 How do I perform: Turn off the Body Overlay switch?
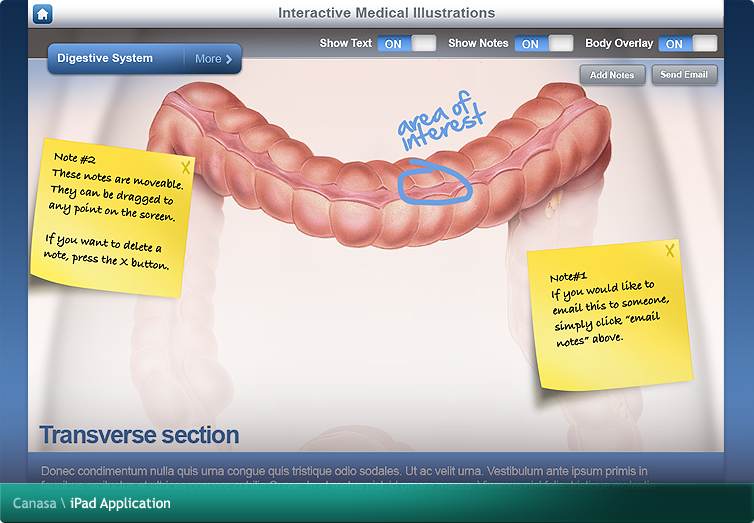(688, 43)
